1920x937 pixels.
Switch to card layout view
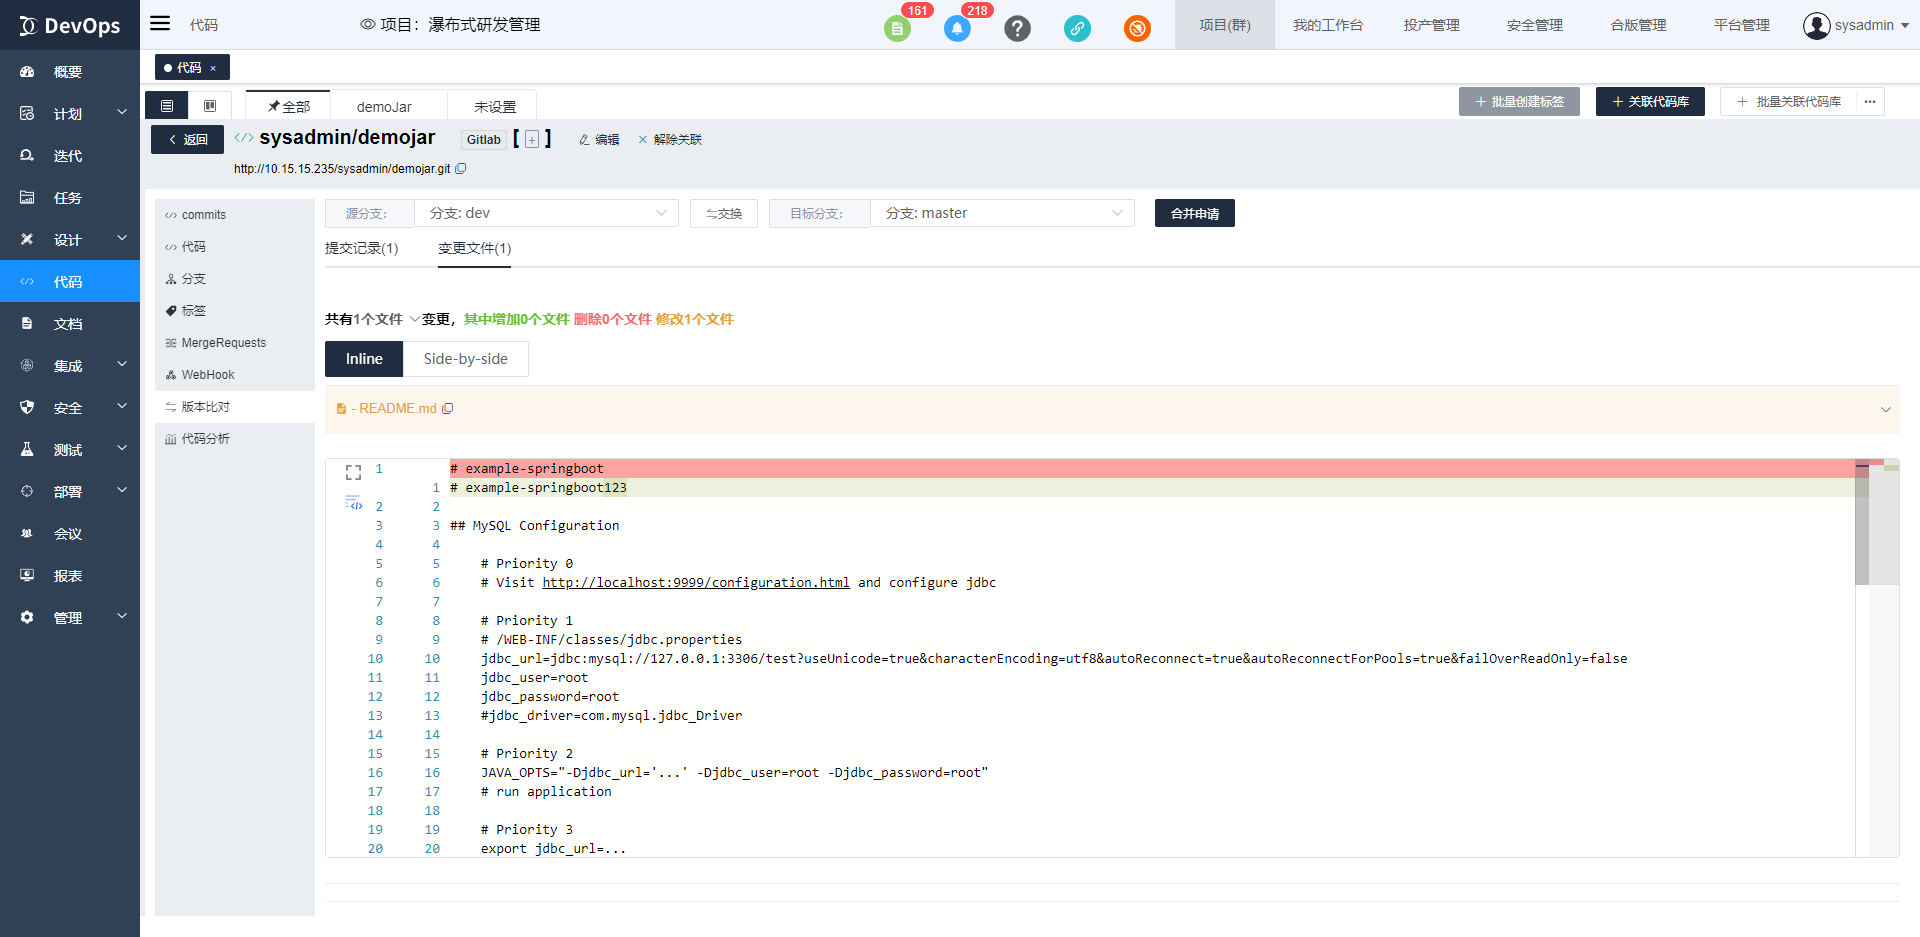pyautogui.click(x=210, y=106)
